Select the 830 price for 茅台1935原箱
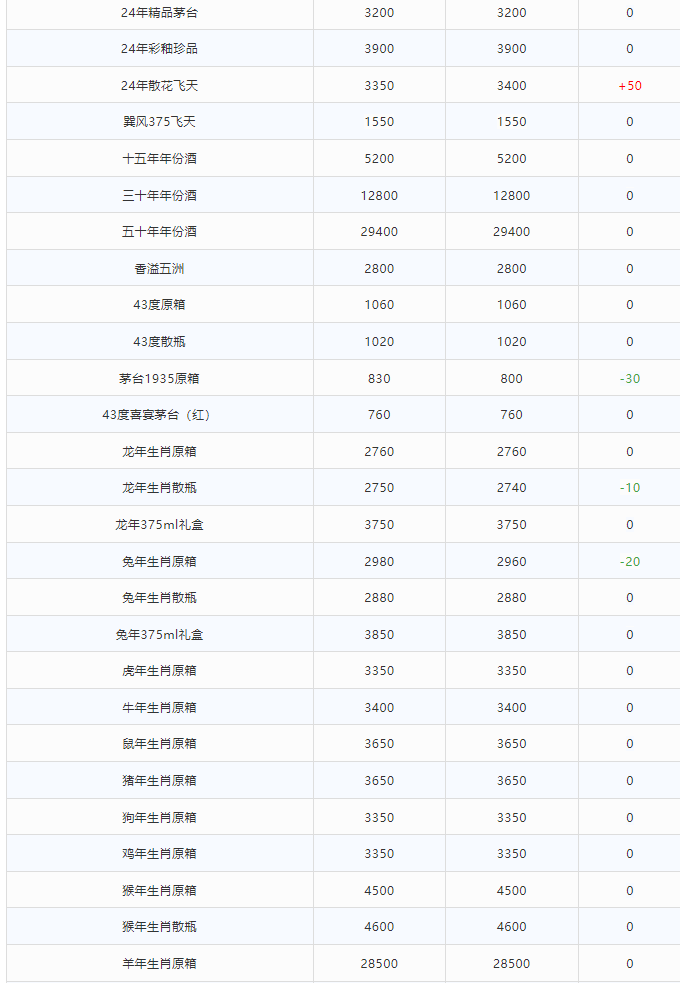680x983 pixels. [379, 379]
